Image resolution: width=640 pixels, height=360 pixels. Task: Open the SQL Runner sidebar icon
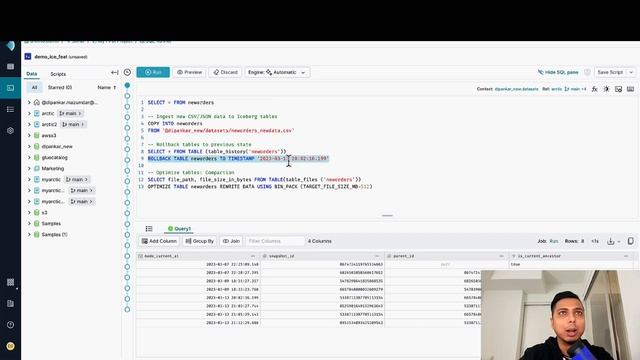click(x=11, y=88)
